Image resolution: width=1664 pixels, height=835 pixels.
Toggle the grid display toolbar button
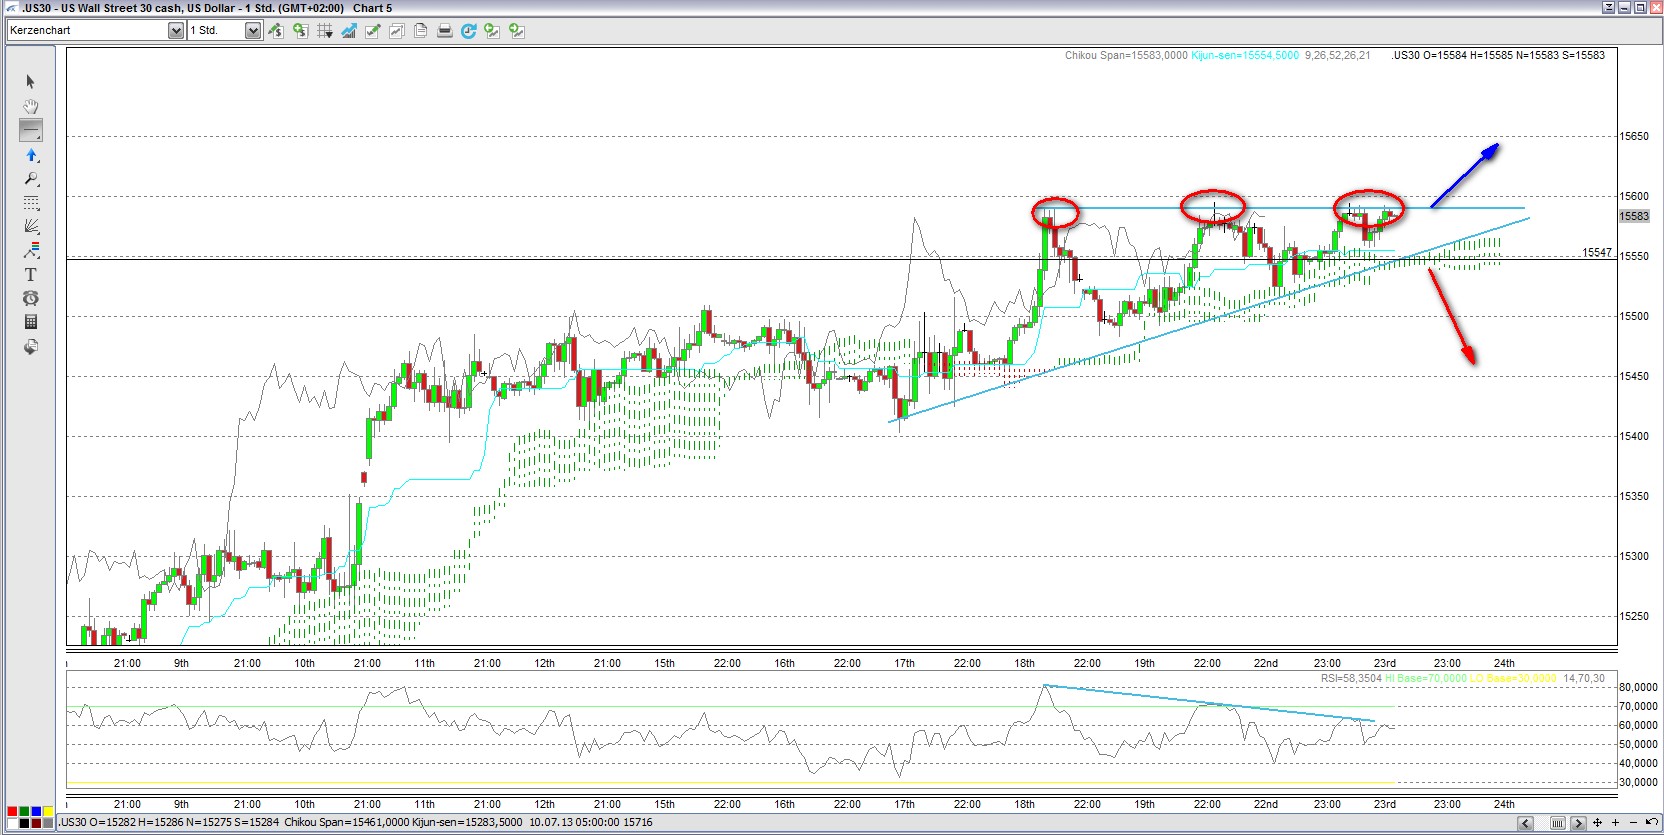click(325, 31)
